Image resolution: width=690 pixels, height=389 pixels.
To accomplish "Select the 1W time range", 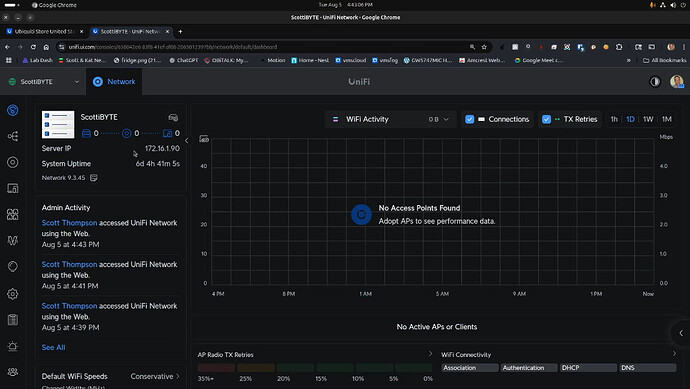I will click(648, 119).
